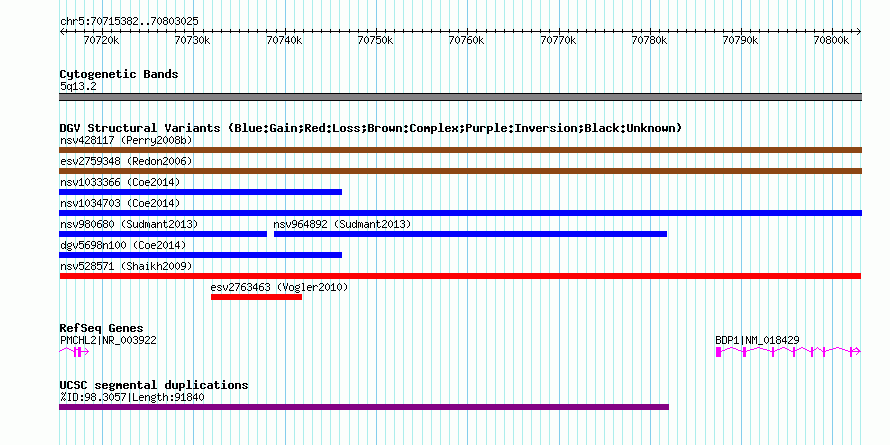Image resolution: width=890 pixels, height=445 pixels.
Task: Select the purple segmental duplication bar
Action: point(364,407)
